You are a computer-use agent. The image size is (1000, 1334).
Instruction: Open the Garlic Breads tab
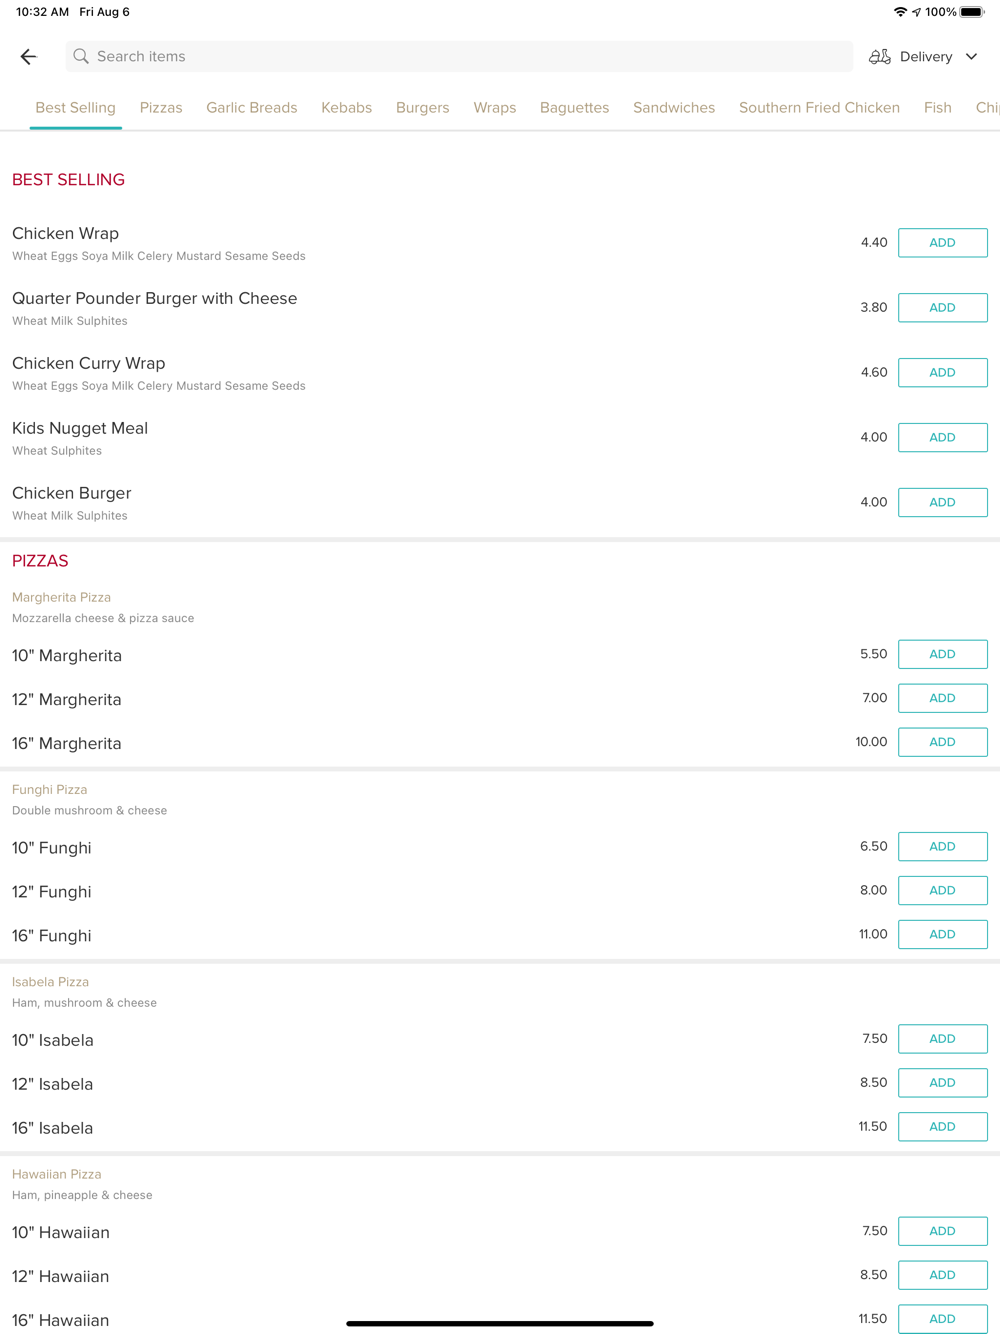(x=251, y=108)
